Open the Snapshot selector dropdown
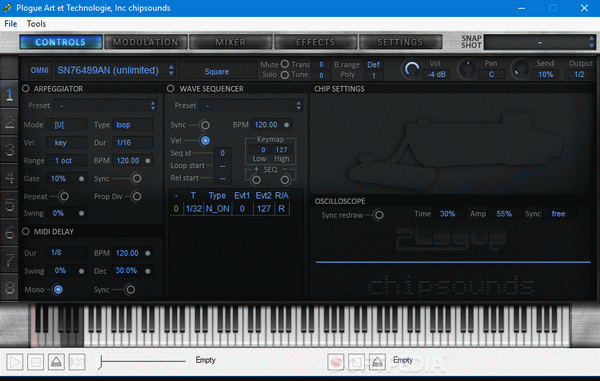The width and height of the screenshot is (600, 381). pyautogui.click(x=540, y=42)
